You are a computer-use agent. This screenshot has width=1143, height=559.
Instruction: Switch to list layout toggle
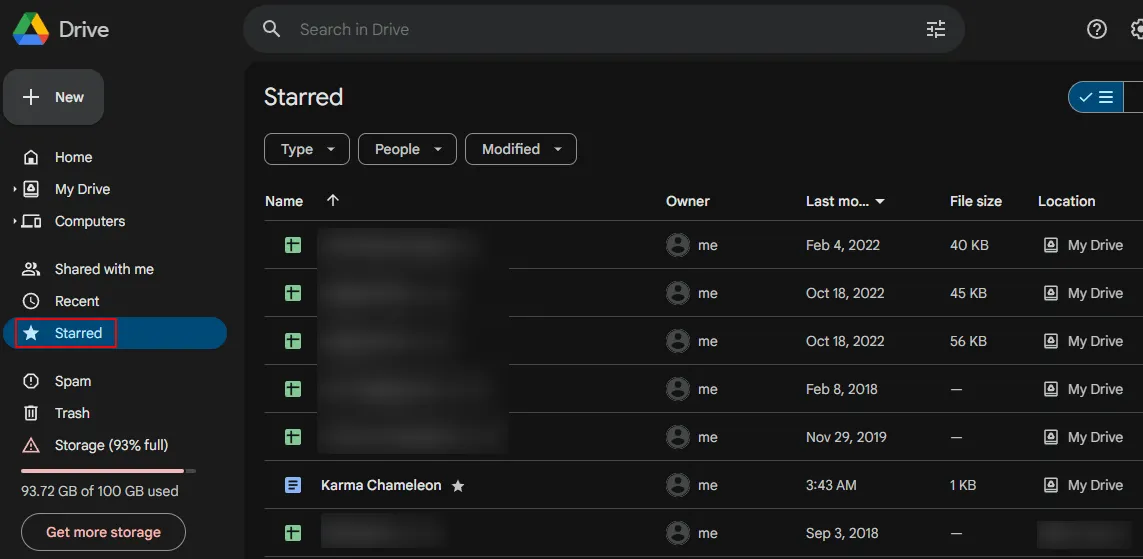(x=1096, y=97)
